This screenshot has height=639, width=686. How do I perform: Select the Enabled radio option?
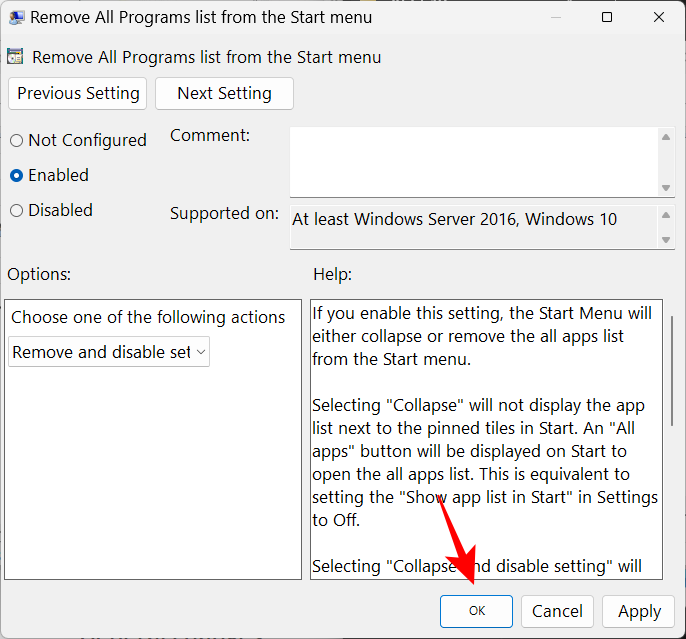pyautogui.click(x=16, y=176)
